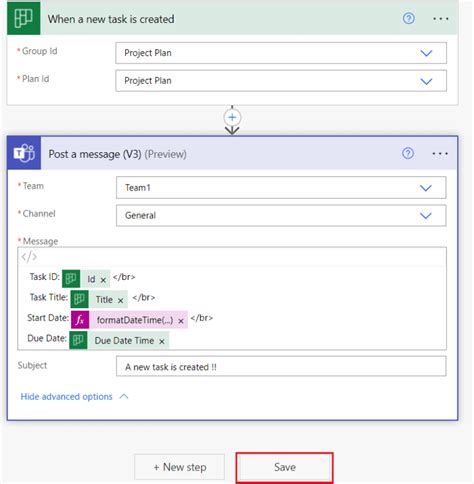Select the Id Planner token
The image size is (474, 484).
(86, 279)
